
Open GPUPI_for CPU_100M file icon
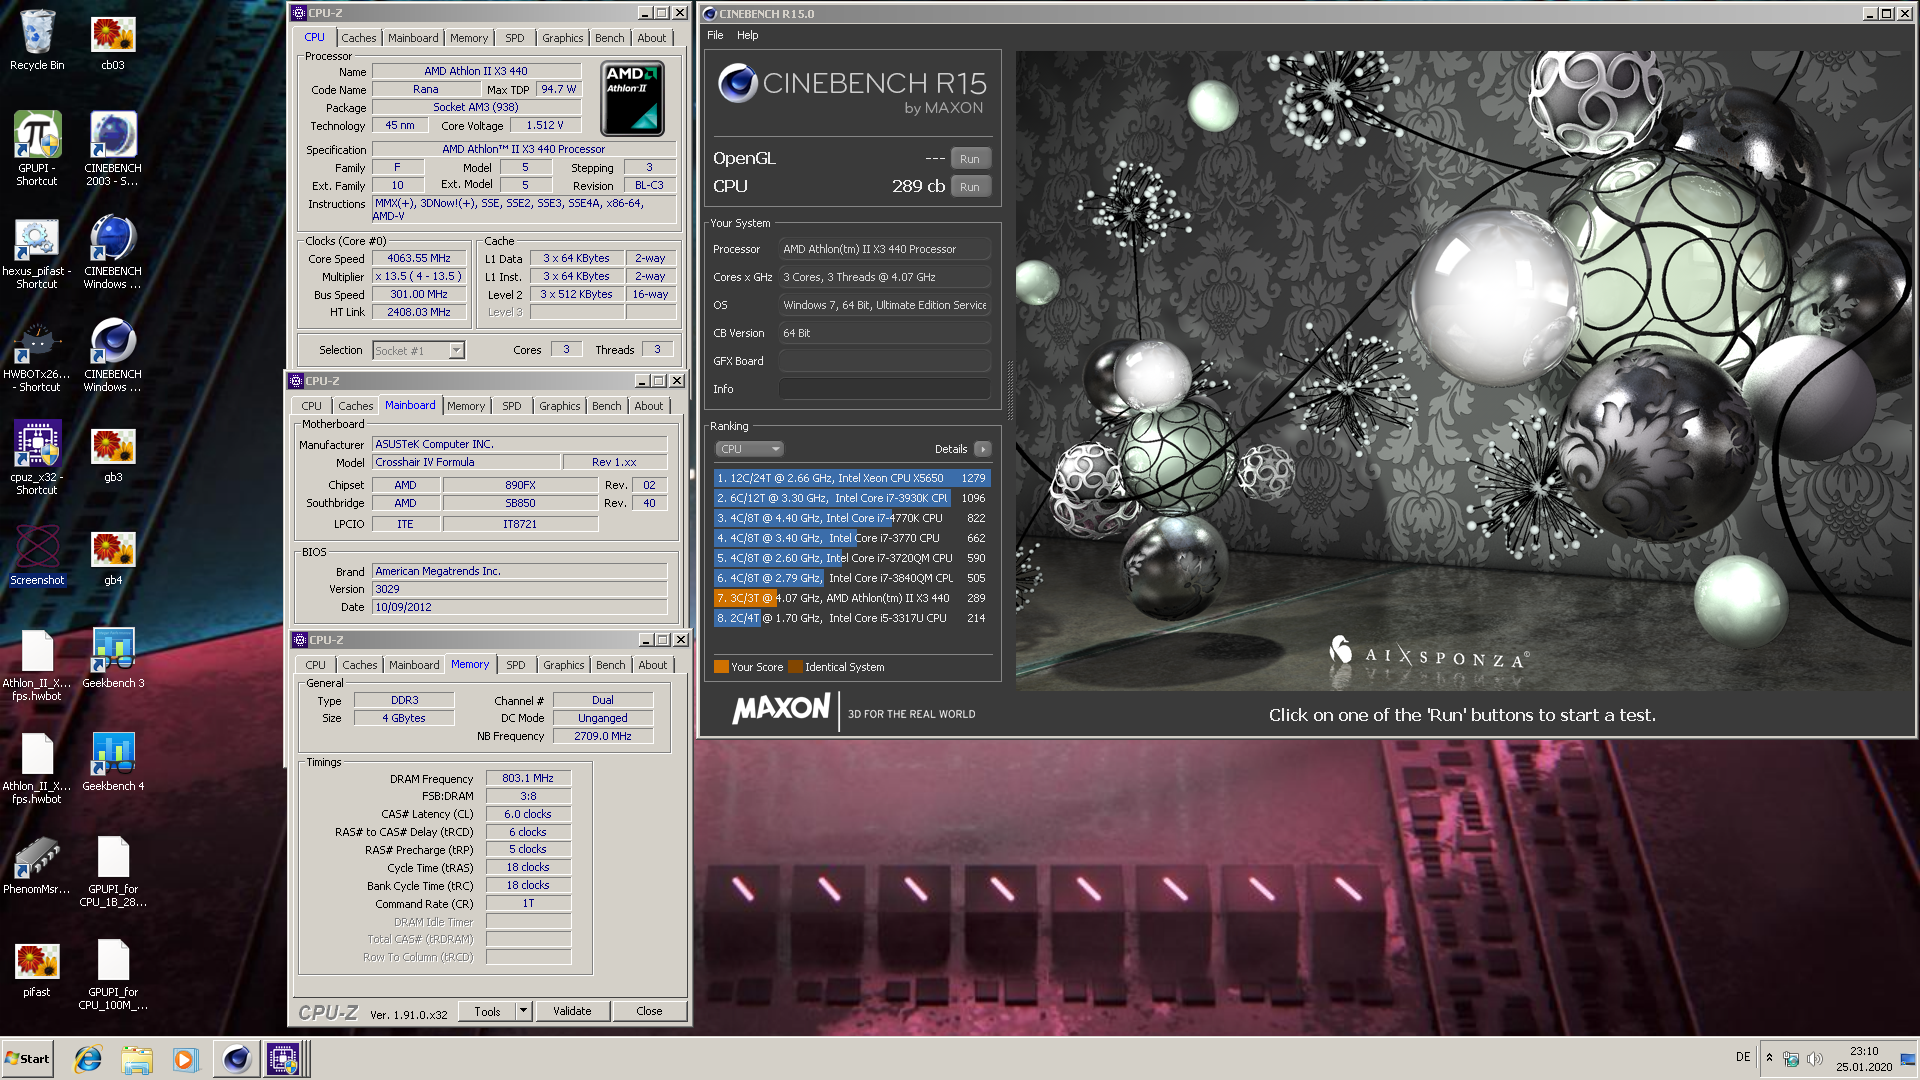pyautogui.click(x=113, y=974)
